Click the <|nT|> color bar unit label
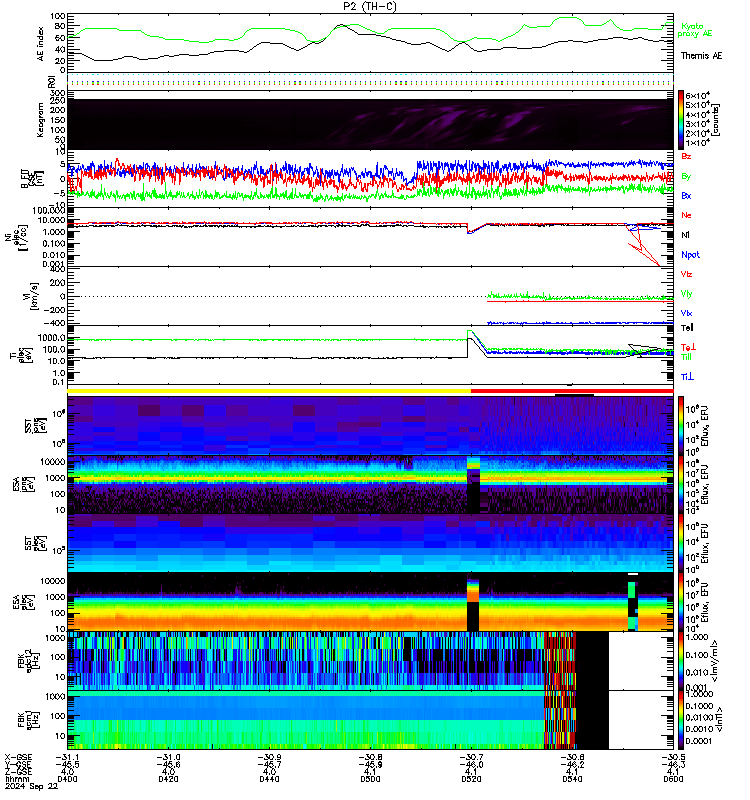The height and width of the screenshot is (800, 750). pos(719,719)
